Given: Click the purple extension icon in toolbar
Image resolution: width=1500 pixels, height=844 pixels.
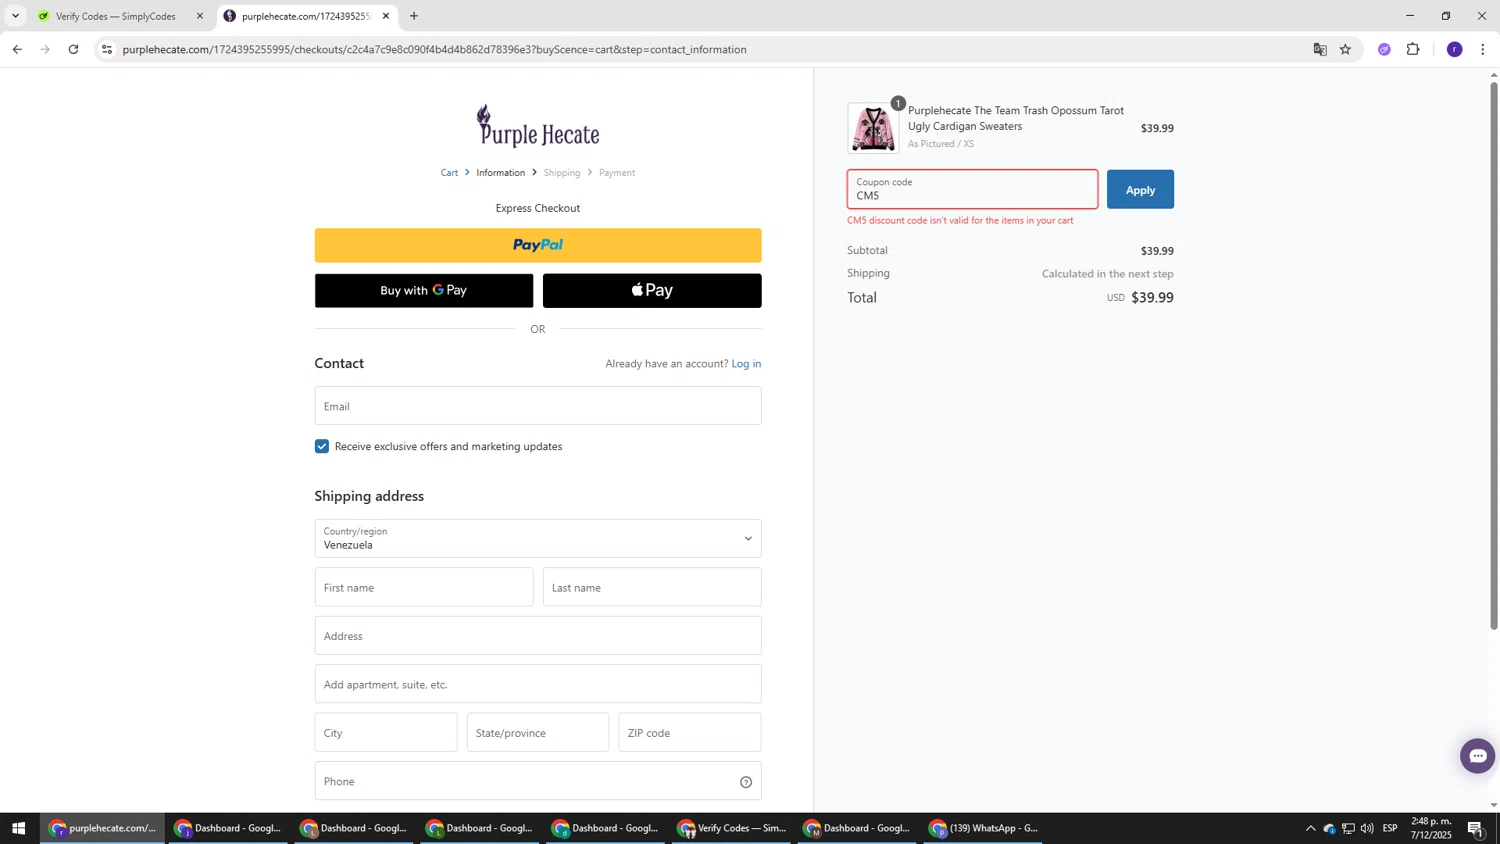Looking at the screenshot, I should tap(1384, 49).
